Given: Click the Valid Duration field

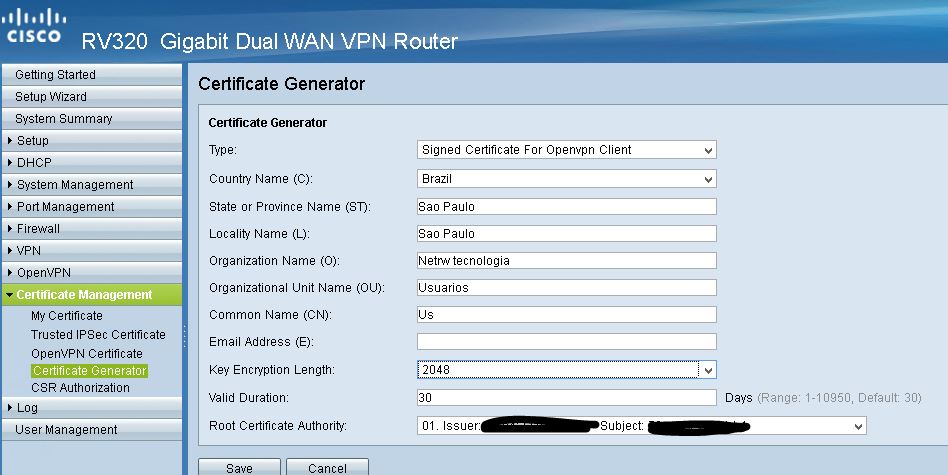Looking at the screenshot, I should point(567,398).
